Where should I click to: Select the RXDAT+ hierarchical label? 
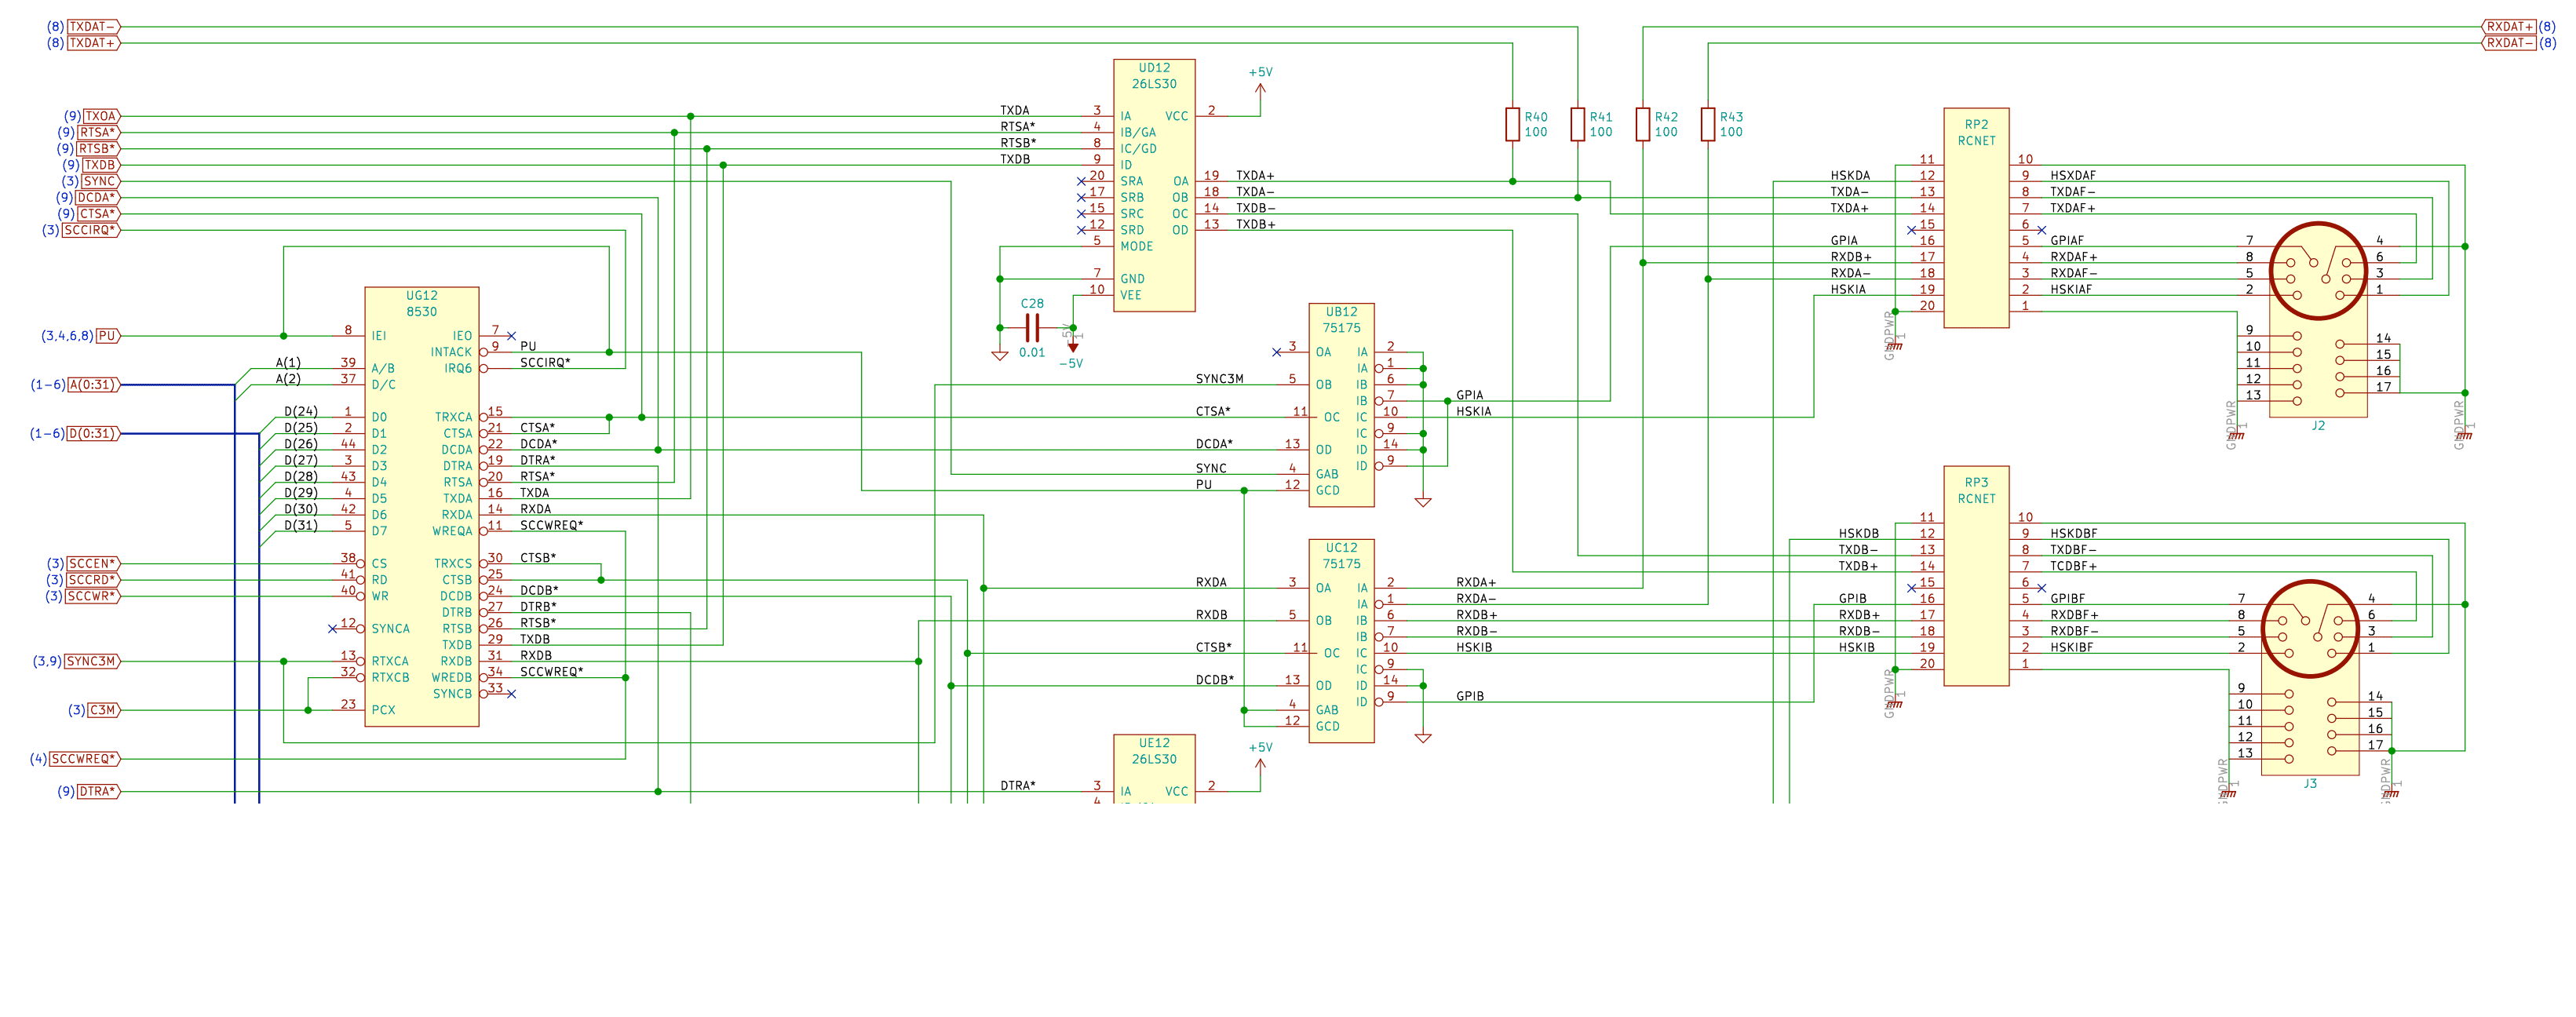pyautogui.click(x=2509, y=27)
